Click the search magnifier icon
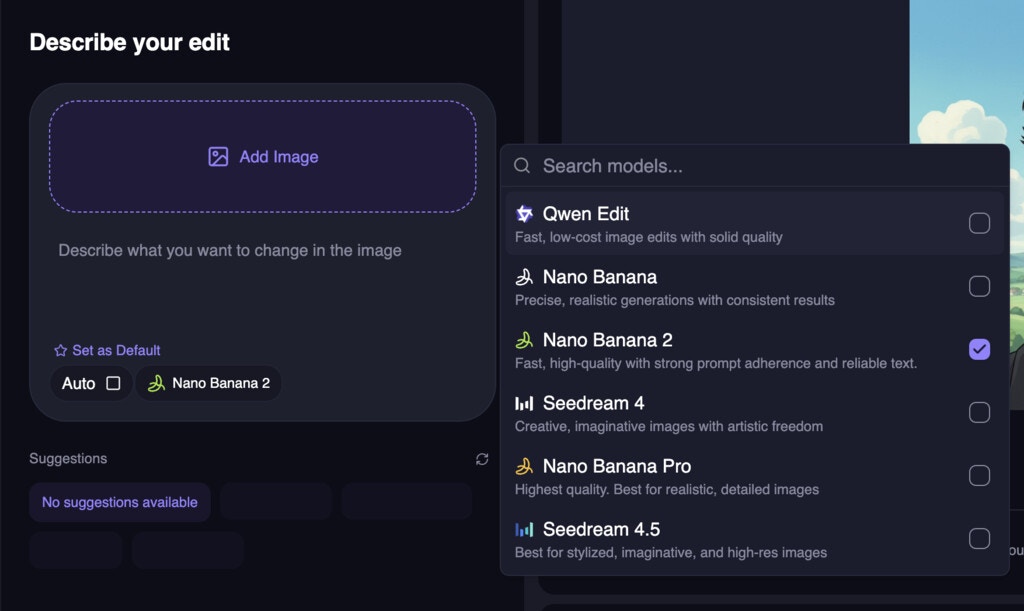This screenshot has width=1024, height=611. coord(522,166)
